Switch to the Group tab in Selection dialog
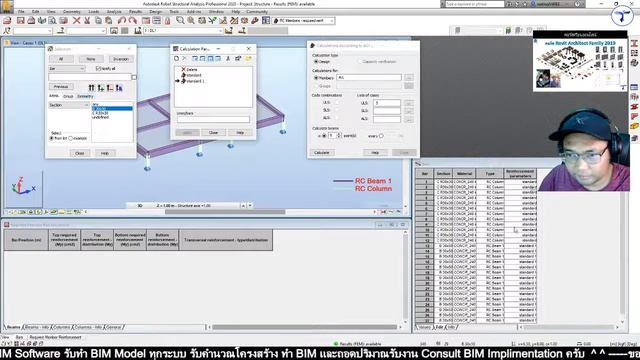 click(x=68, y=96)
